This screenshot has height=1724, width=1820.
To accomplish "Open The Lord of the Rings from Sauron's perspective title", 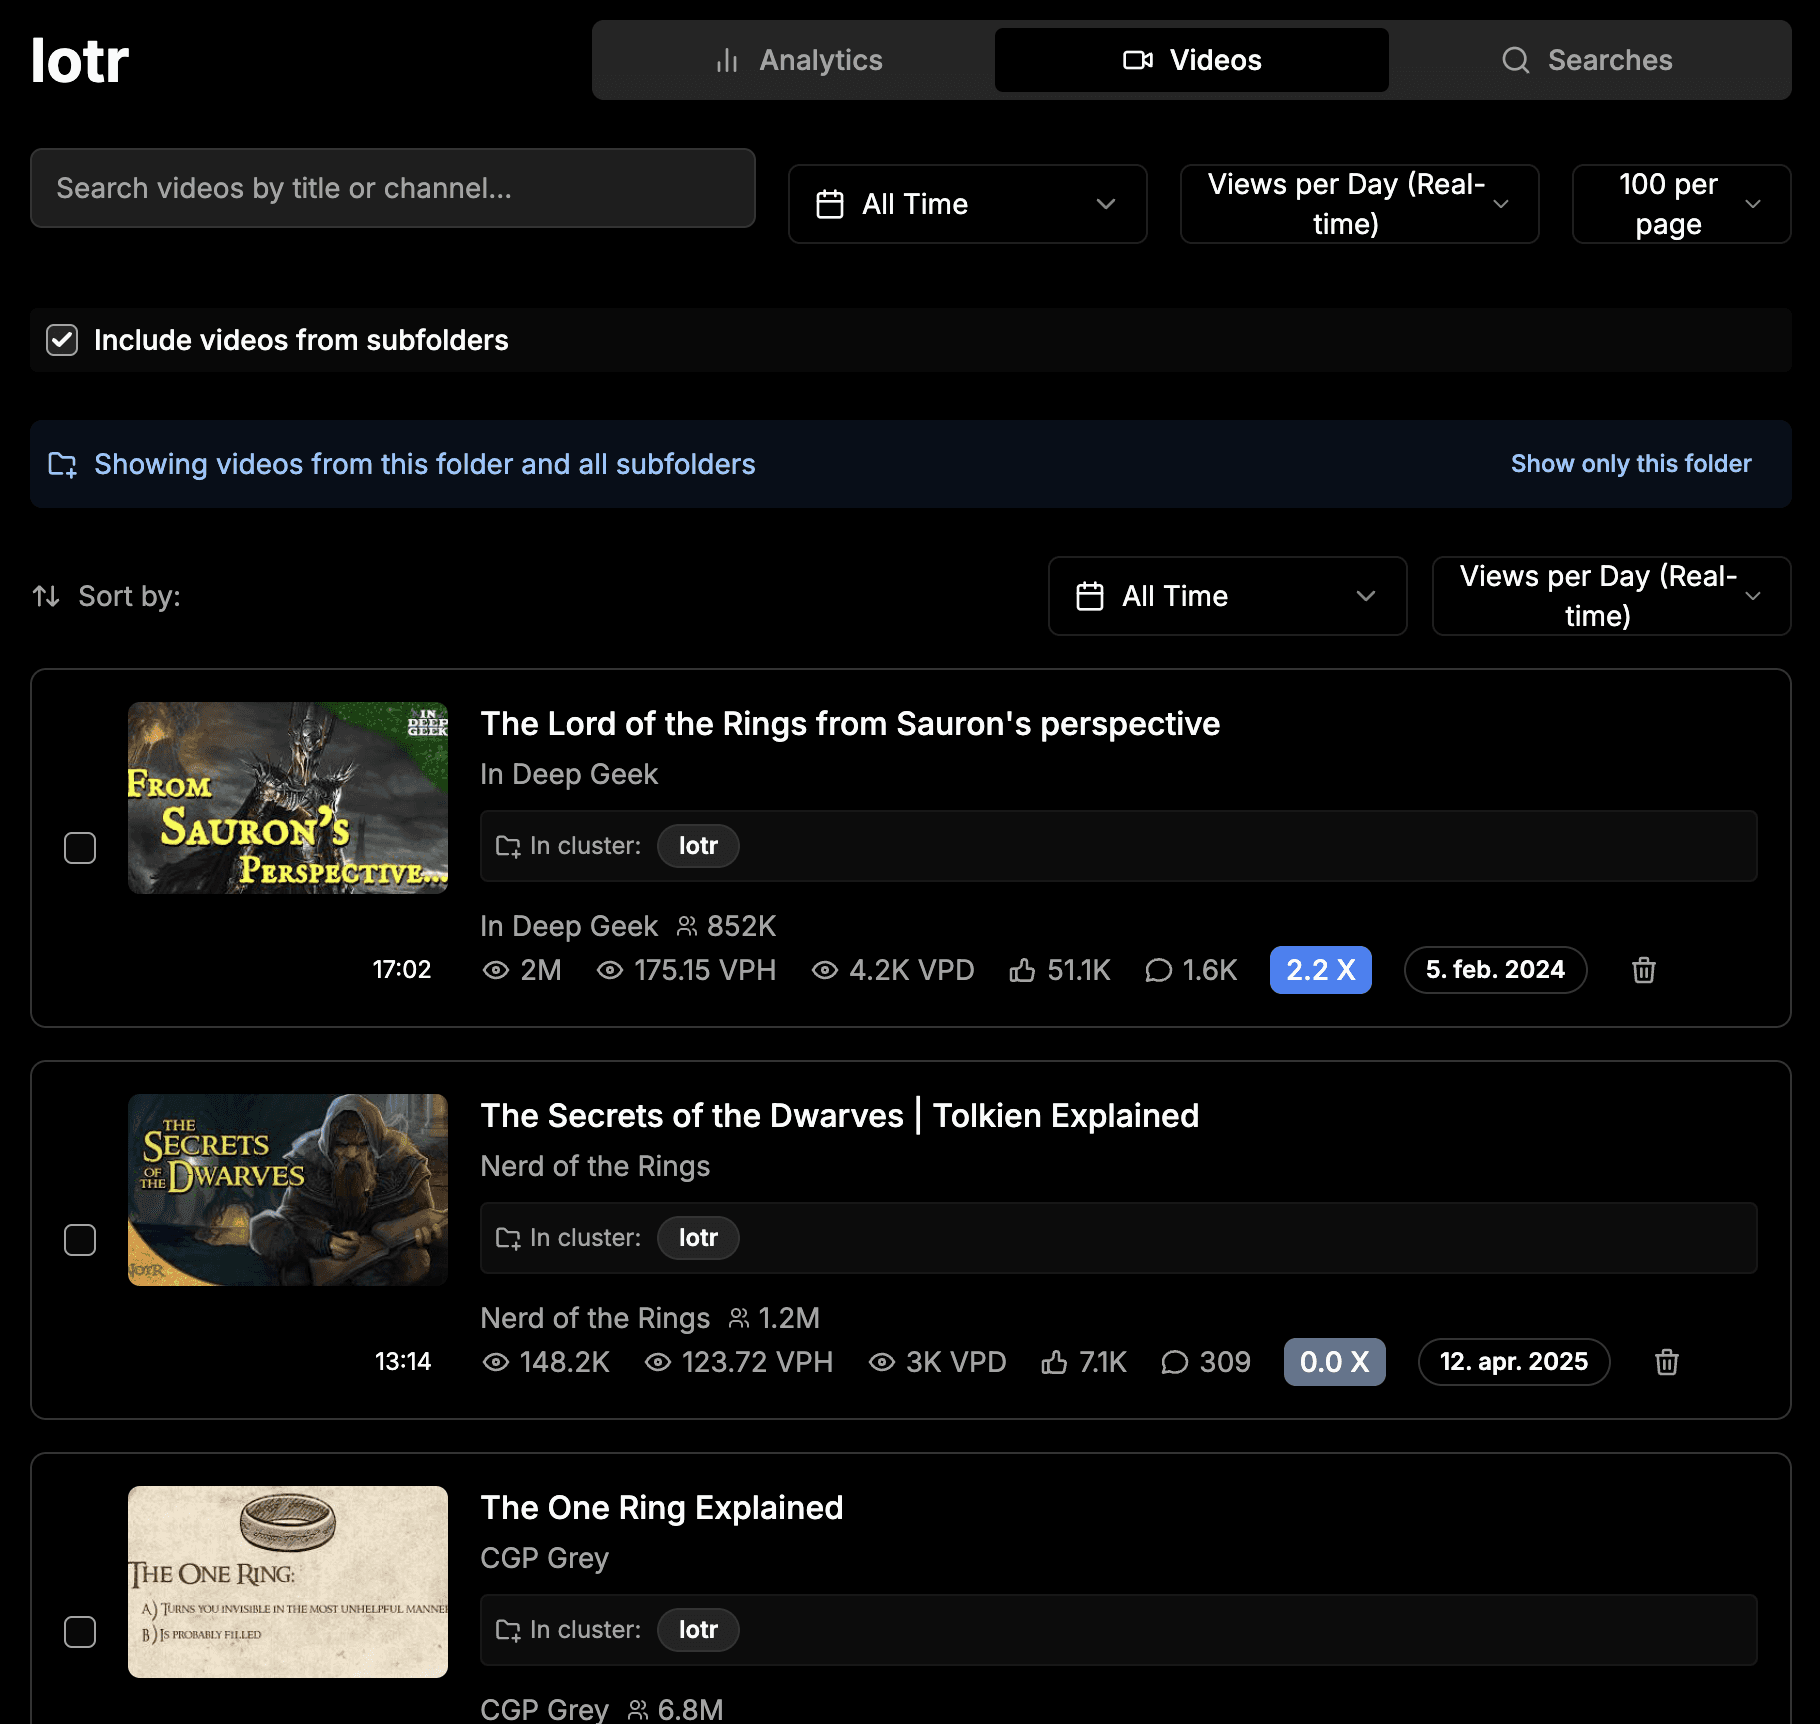I will click(x=850, y=724).
